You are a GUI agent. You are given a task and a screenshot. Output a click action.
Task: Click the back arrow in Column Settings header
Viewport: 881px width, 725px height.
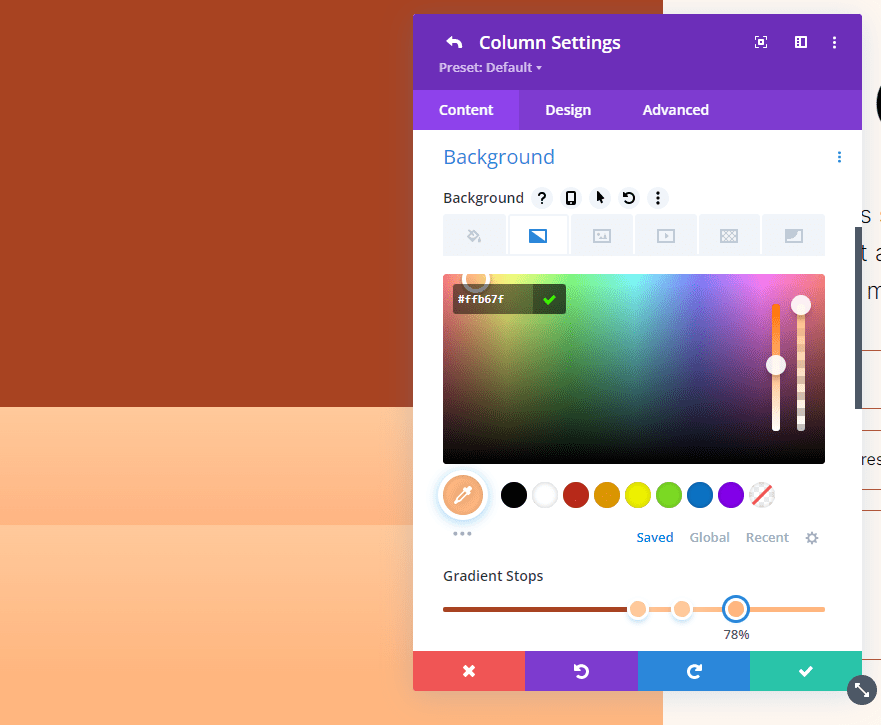(x=454, y=42)
